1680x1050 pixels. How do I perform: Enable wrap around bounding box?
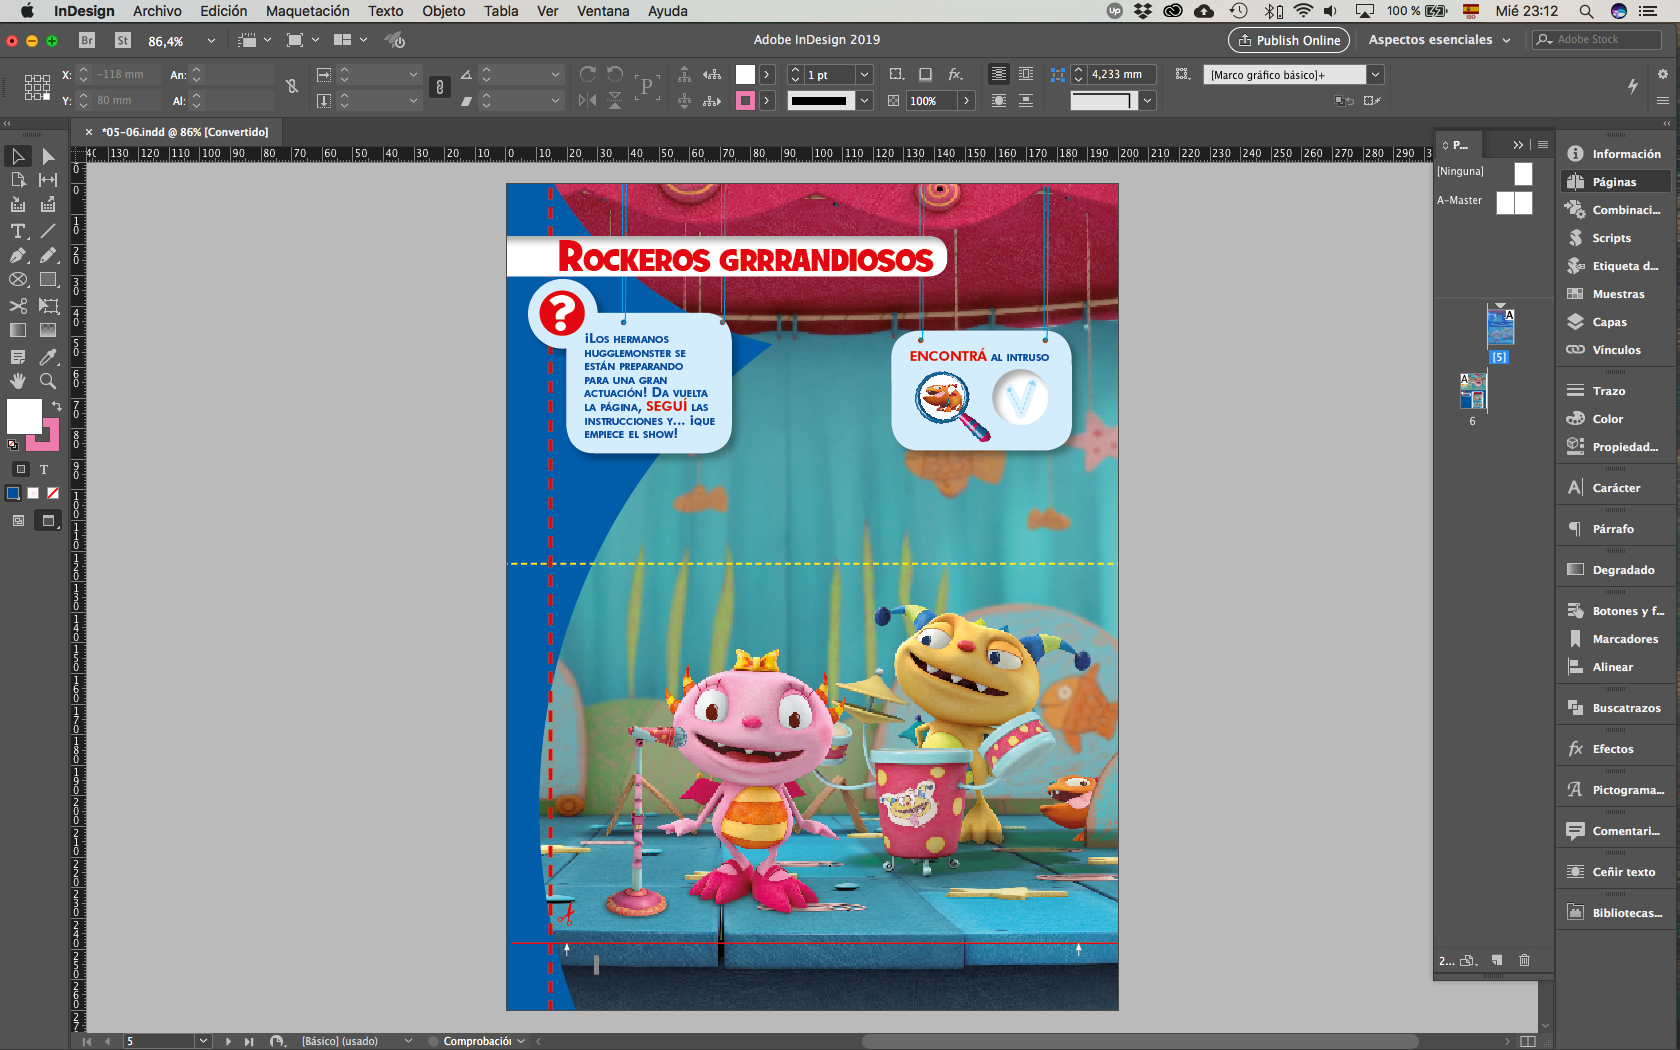[1026, 74]
